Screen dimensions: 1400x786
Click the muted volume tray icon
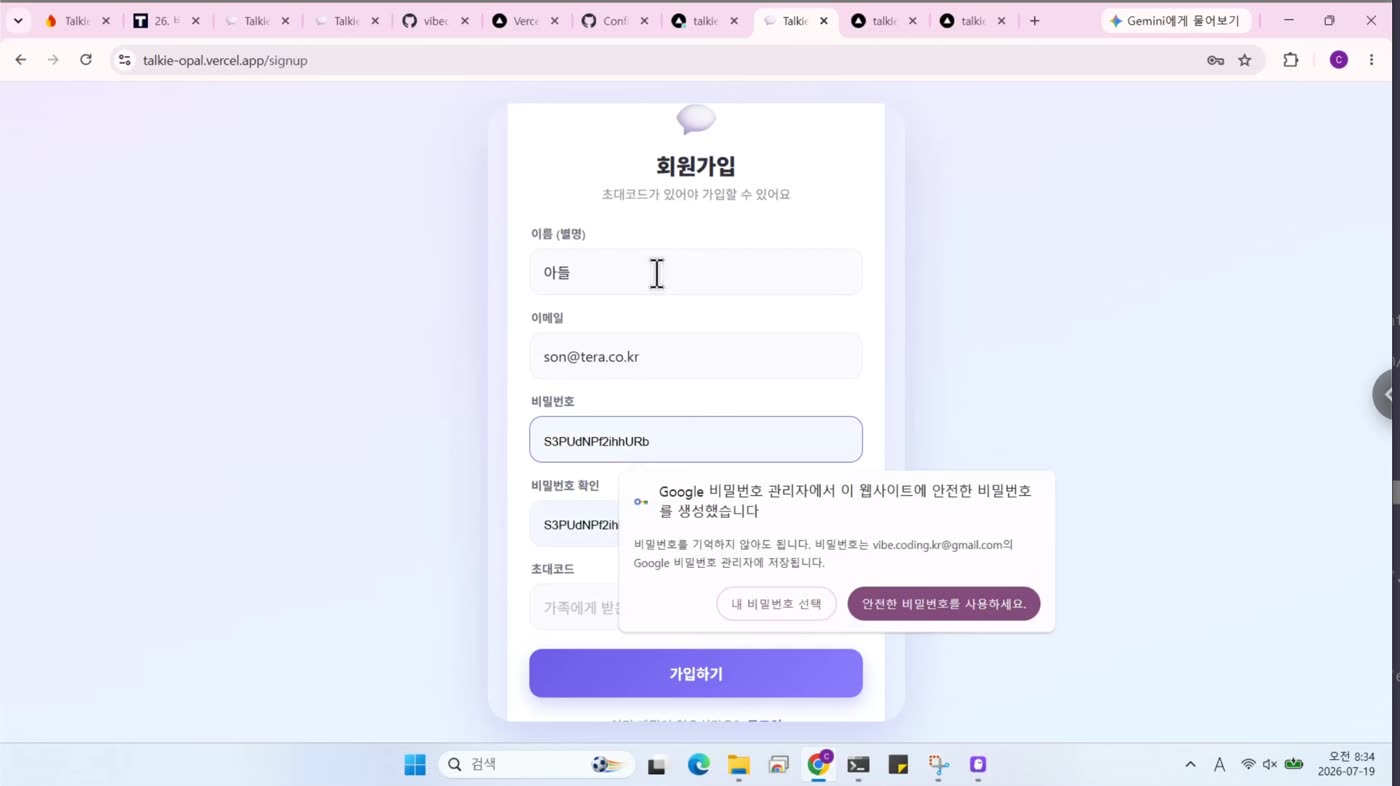[1270, 765]
